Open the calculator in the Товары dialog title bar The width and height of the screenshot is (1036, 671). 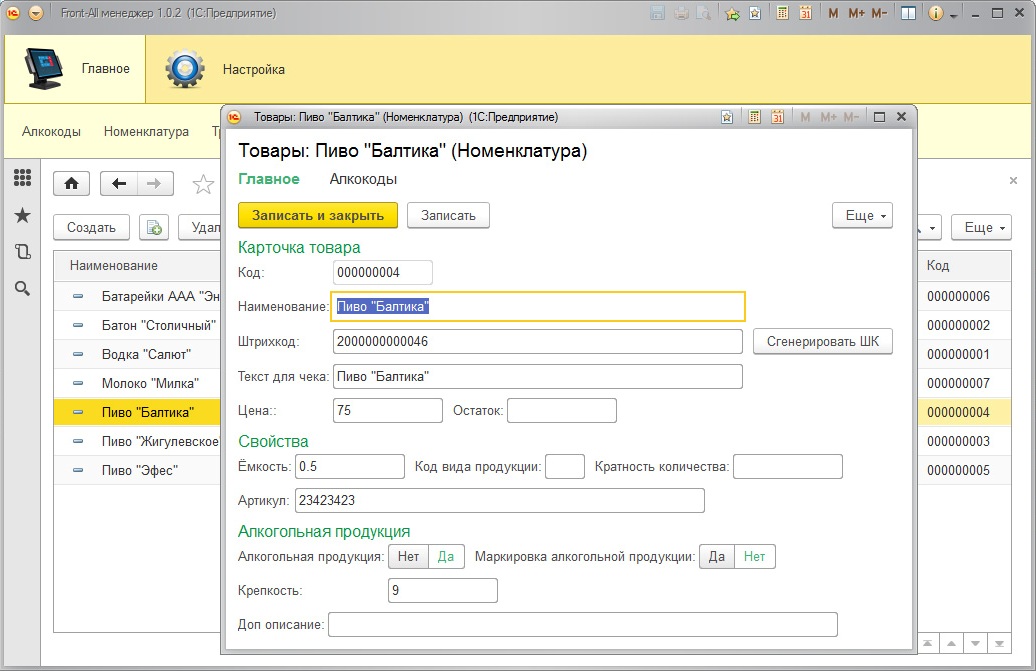(x=755, y=117)
